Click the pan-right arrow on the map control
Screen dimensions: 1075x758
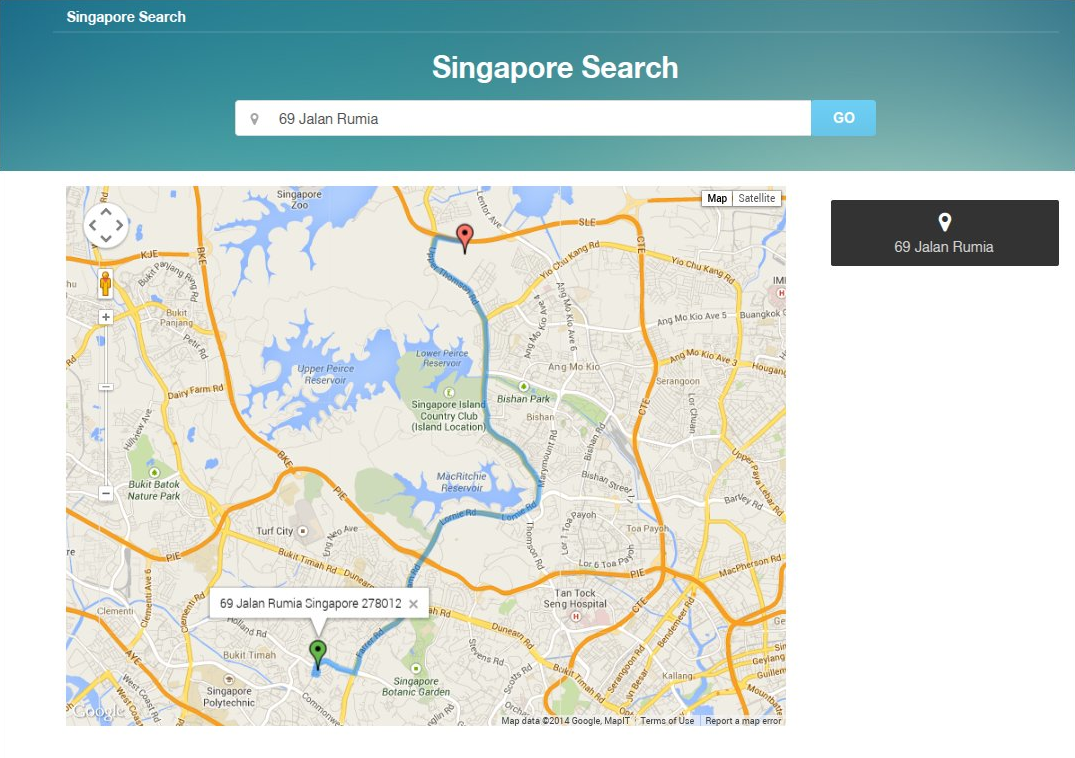(x=119, y=225)
